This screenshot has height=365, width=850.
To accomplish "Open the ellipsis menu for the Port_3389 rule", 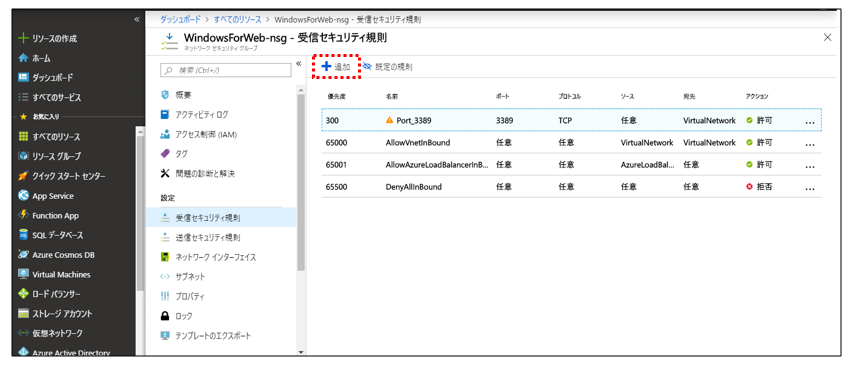I will 810,123.
